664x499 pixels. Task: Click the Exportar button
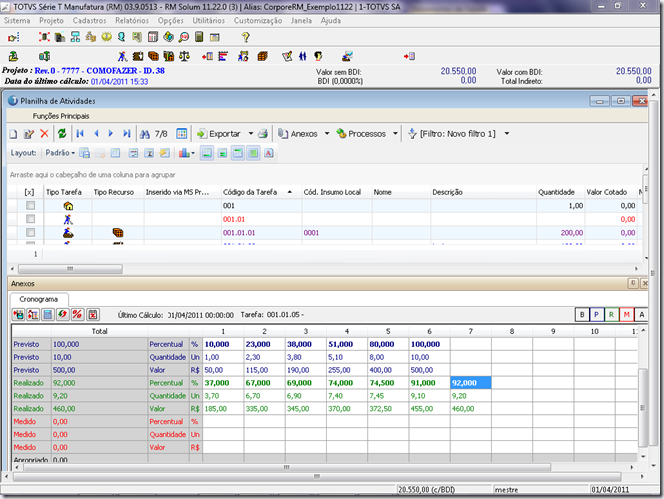coord(219,134)
